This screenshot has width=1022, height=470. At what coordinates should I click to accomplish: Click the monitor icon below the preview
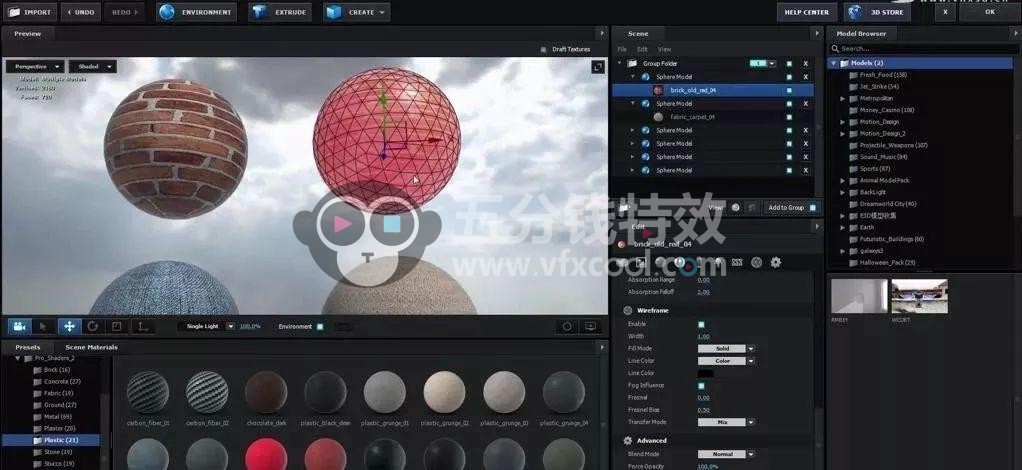(x=590, y=326)
